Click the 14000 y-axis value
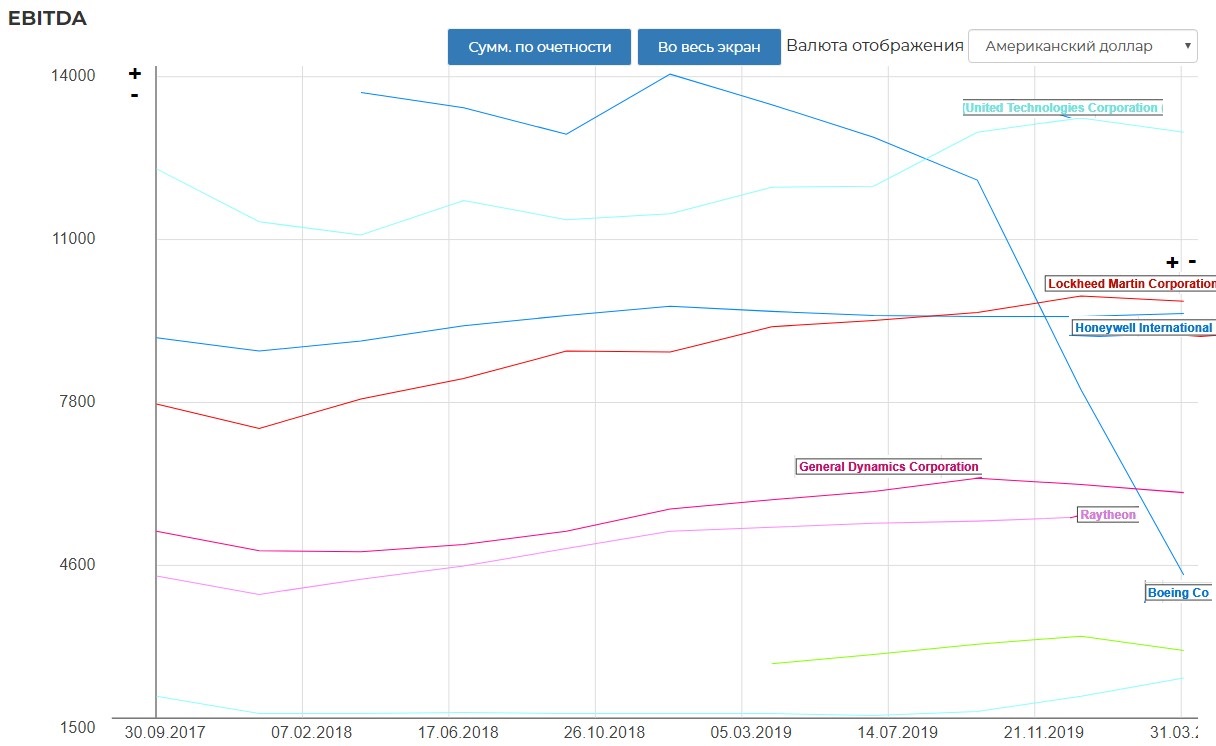Viewport: 1216px width, 746px height. (74, 76)
